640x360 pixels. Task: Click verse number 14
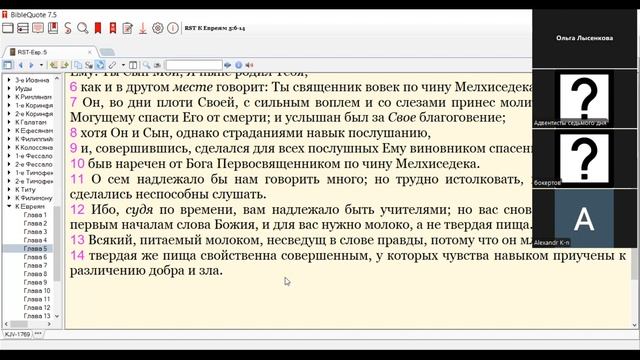(x=77, y=256)
